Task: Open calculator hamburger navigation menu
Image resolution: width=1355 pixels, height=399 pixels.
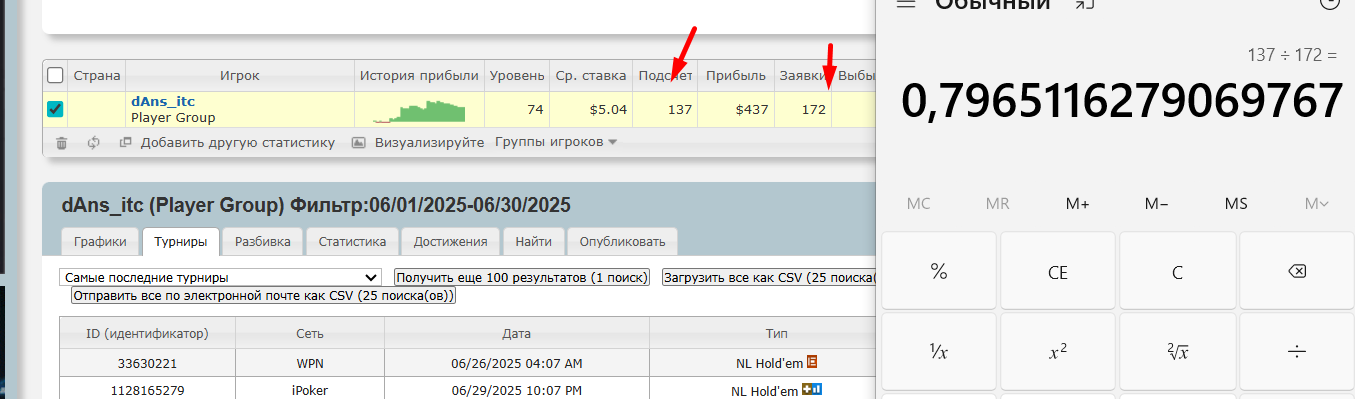Action: pyautogui.click(x=906, y=4)
